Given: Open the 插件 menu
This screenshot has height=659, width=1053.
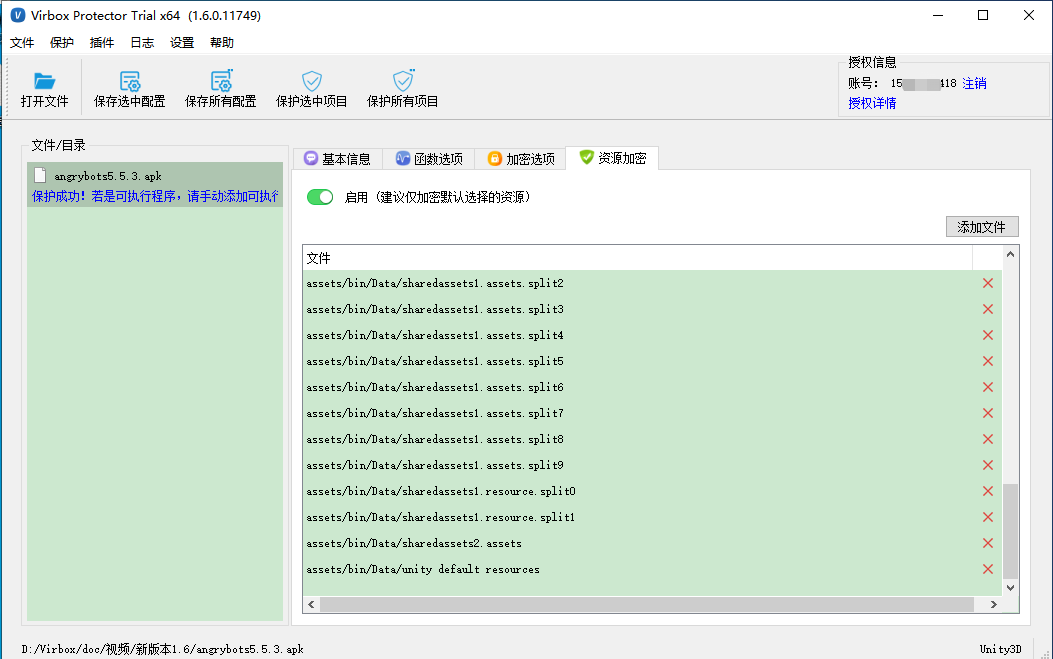Looking at the screenshot, I should click(102, 42).
